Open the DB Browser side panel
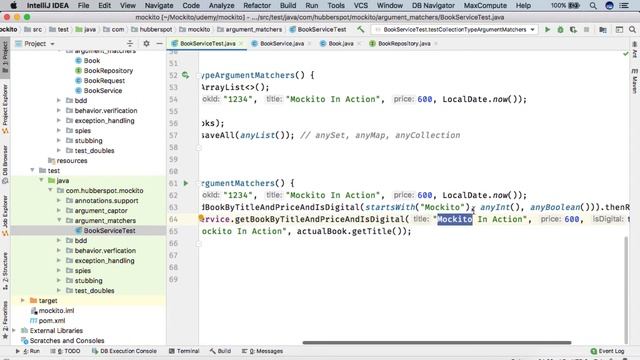Screen dimensions: 640x360 (5, 164)
